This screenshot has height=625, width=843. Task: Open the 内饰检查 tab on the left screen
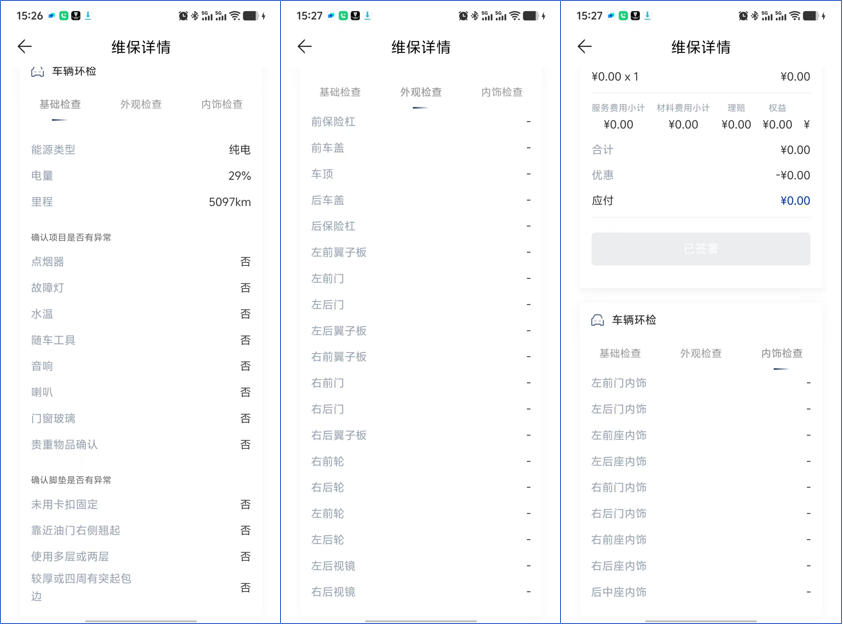point(222,104)
